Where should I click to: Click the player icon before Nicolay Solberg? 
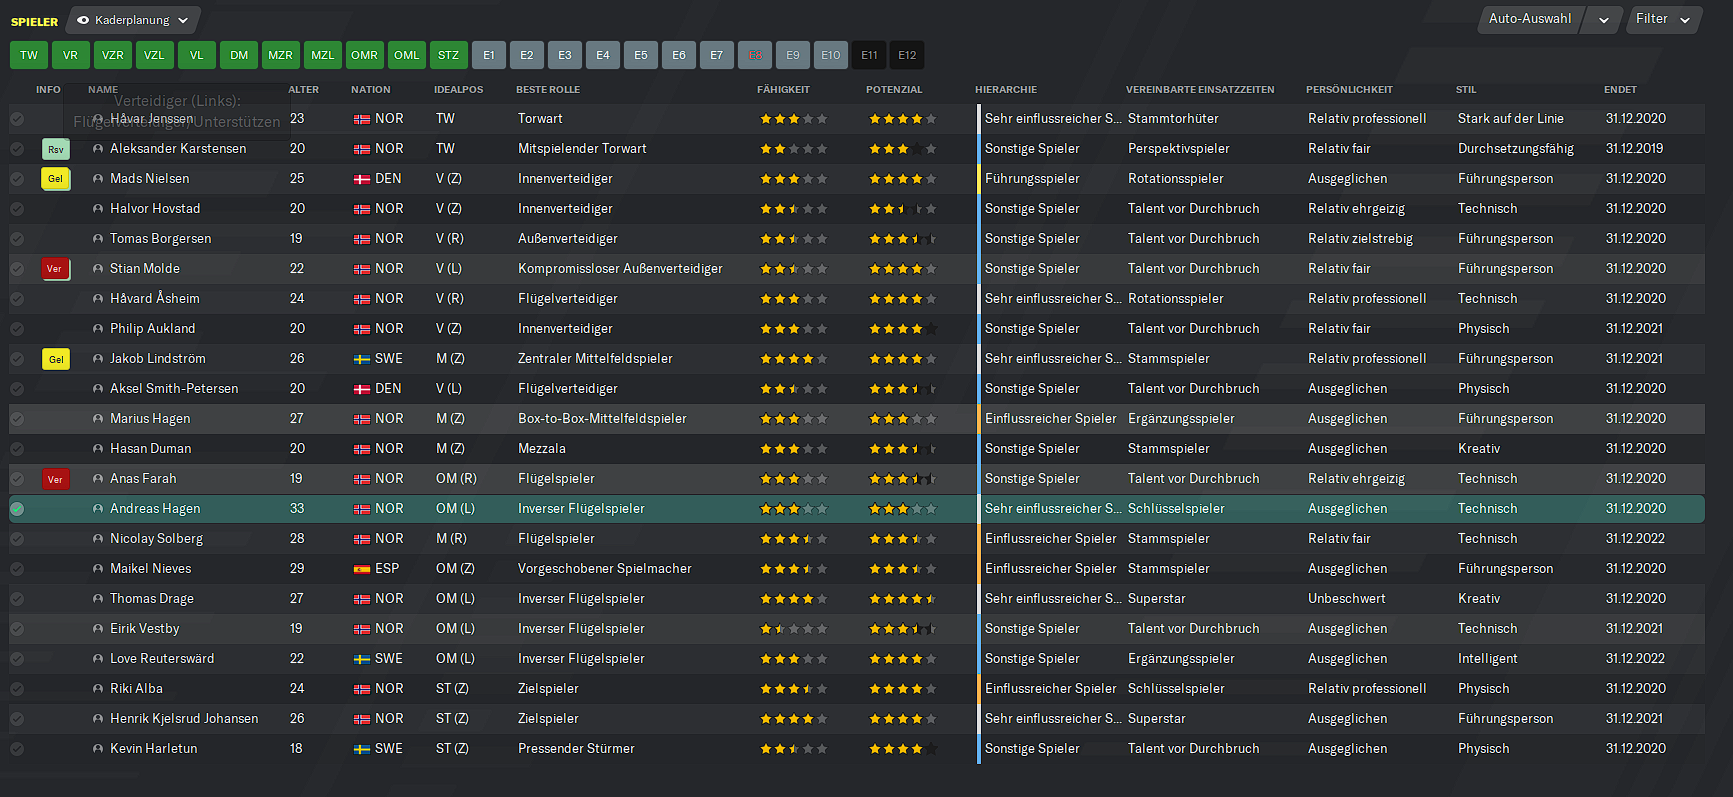[98, 539]
